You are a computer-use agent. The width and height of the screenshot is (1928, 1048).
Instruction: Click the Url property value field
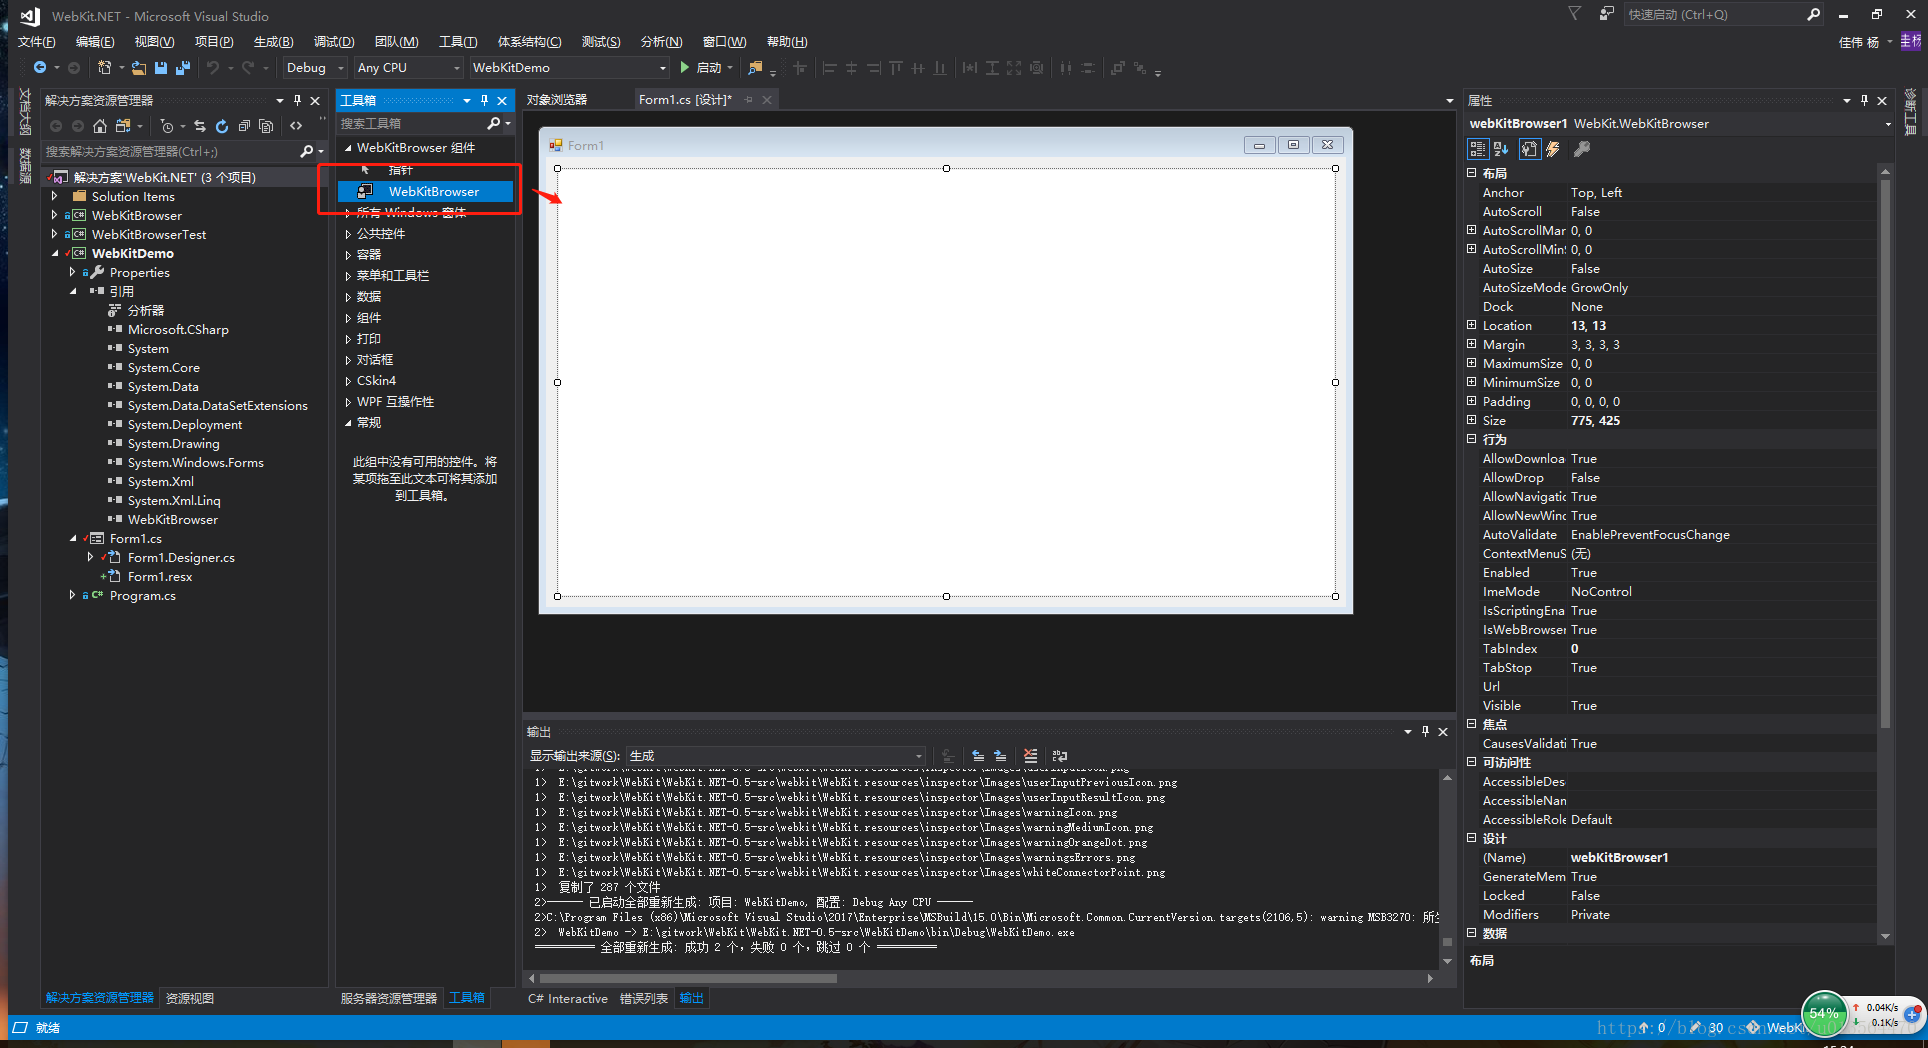(1720, 687)
